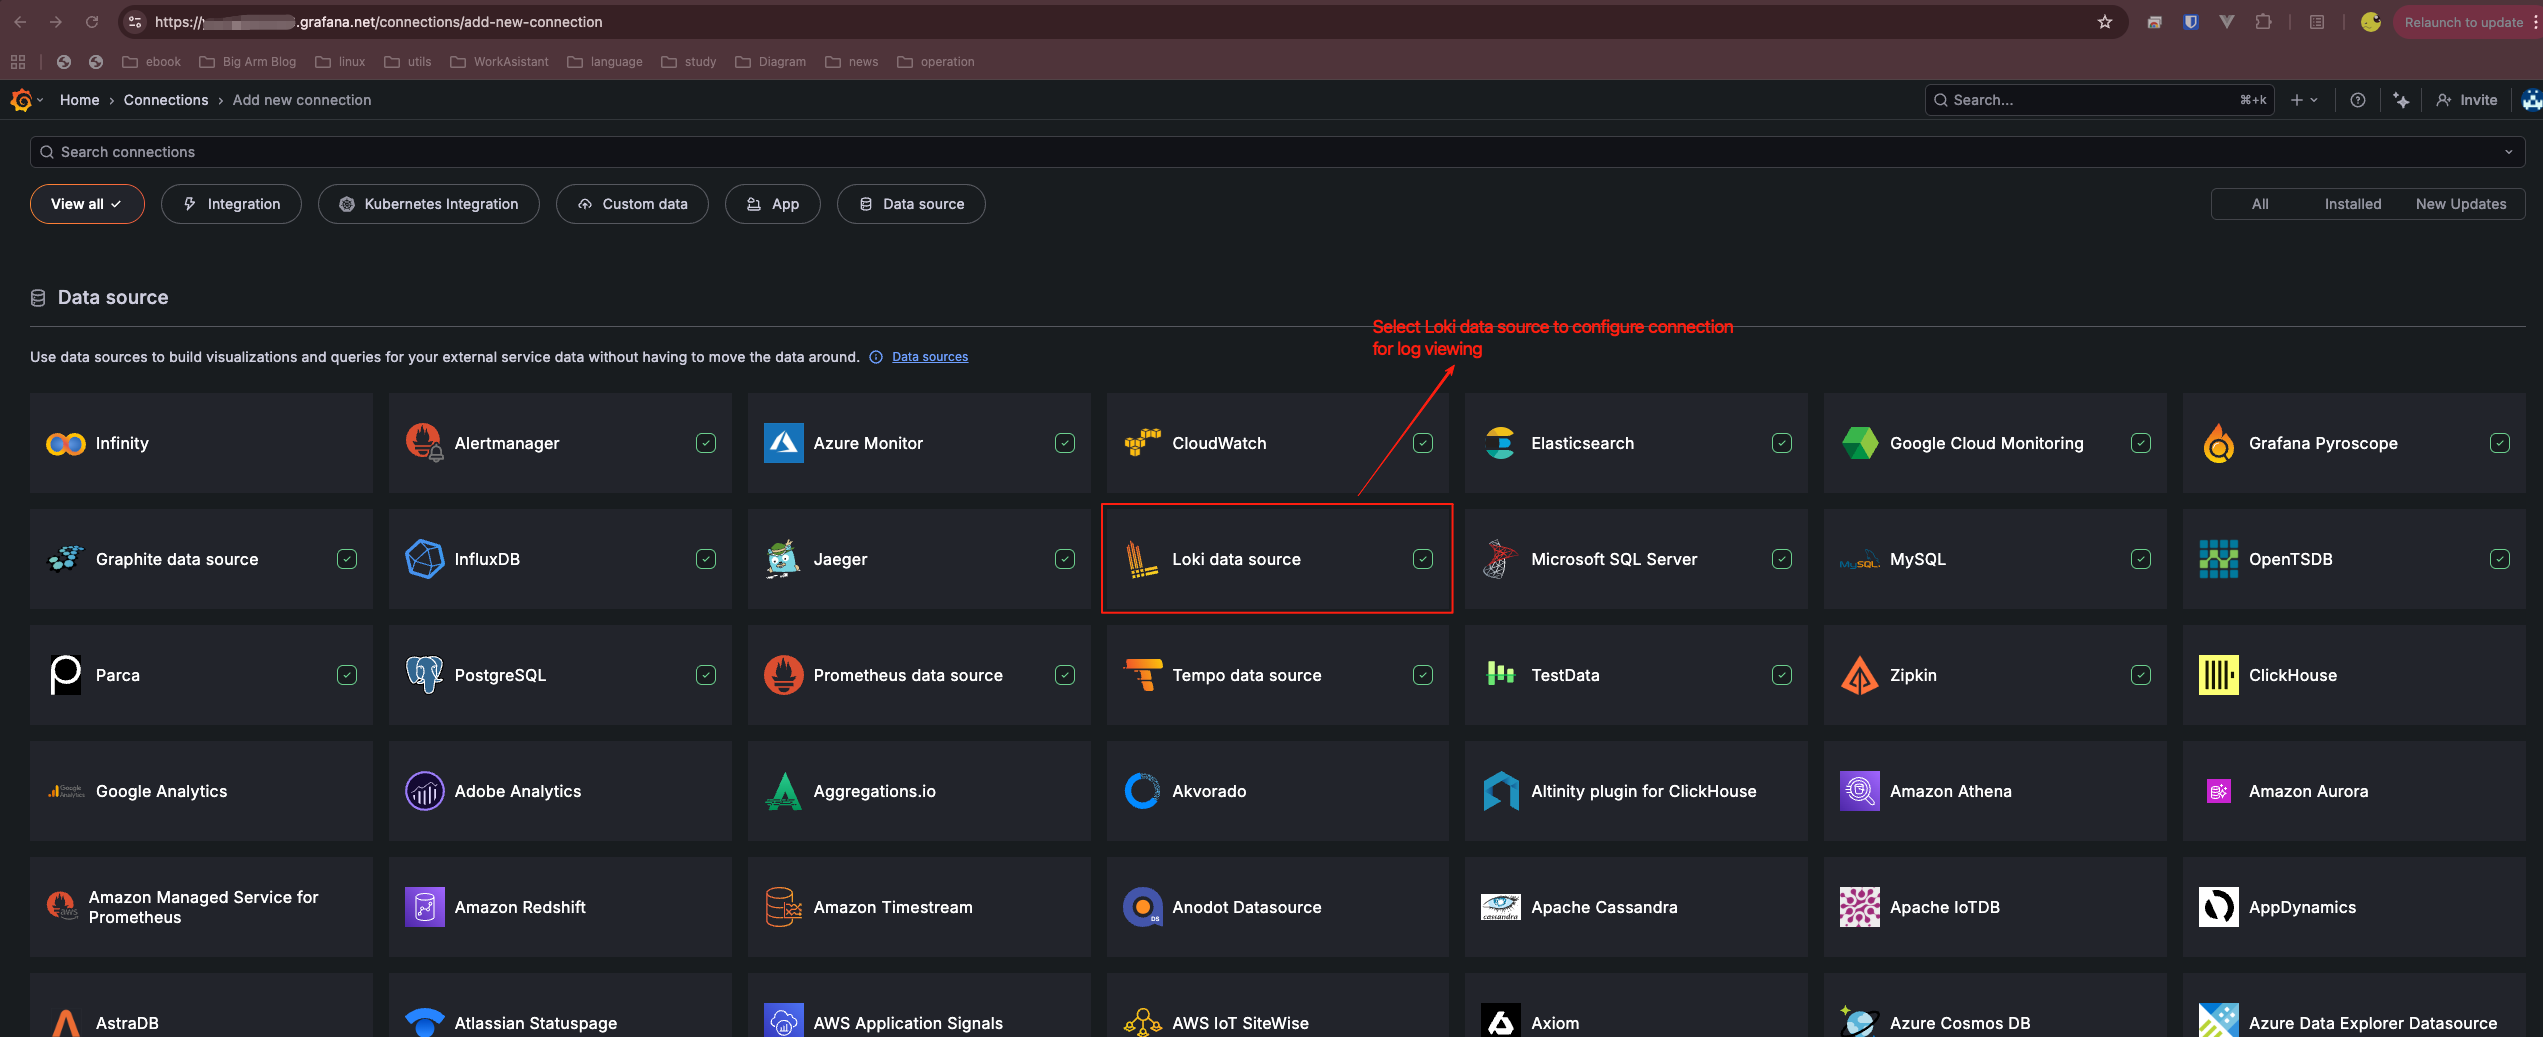
Task: Click the PostgreSQL elephant icon
Action: [x=424, y=676]
